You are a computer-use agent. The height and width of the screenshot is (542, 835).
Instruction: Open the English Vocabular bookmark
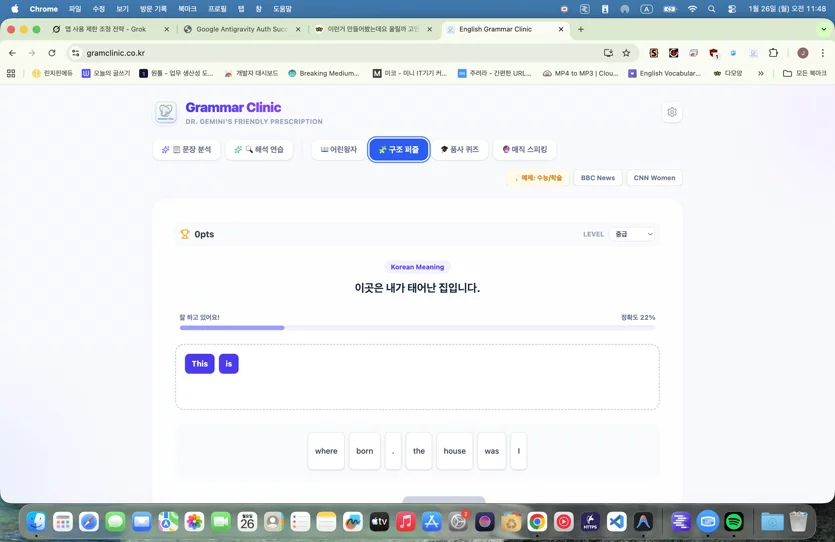pos(664,73)
